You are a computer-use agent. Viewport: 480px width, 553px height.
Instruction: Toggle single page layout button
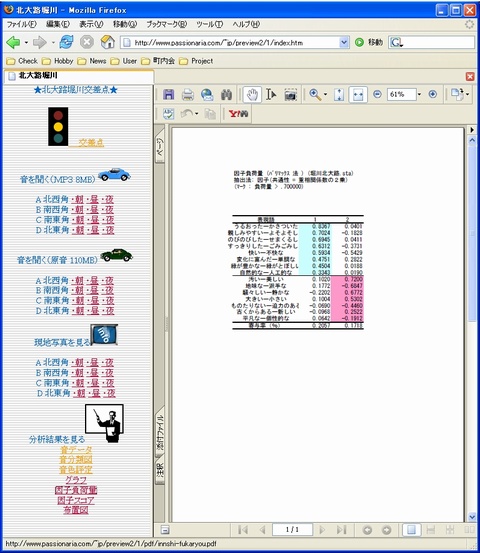click(x=412, y=529)
